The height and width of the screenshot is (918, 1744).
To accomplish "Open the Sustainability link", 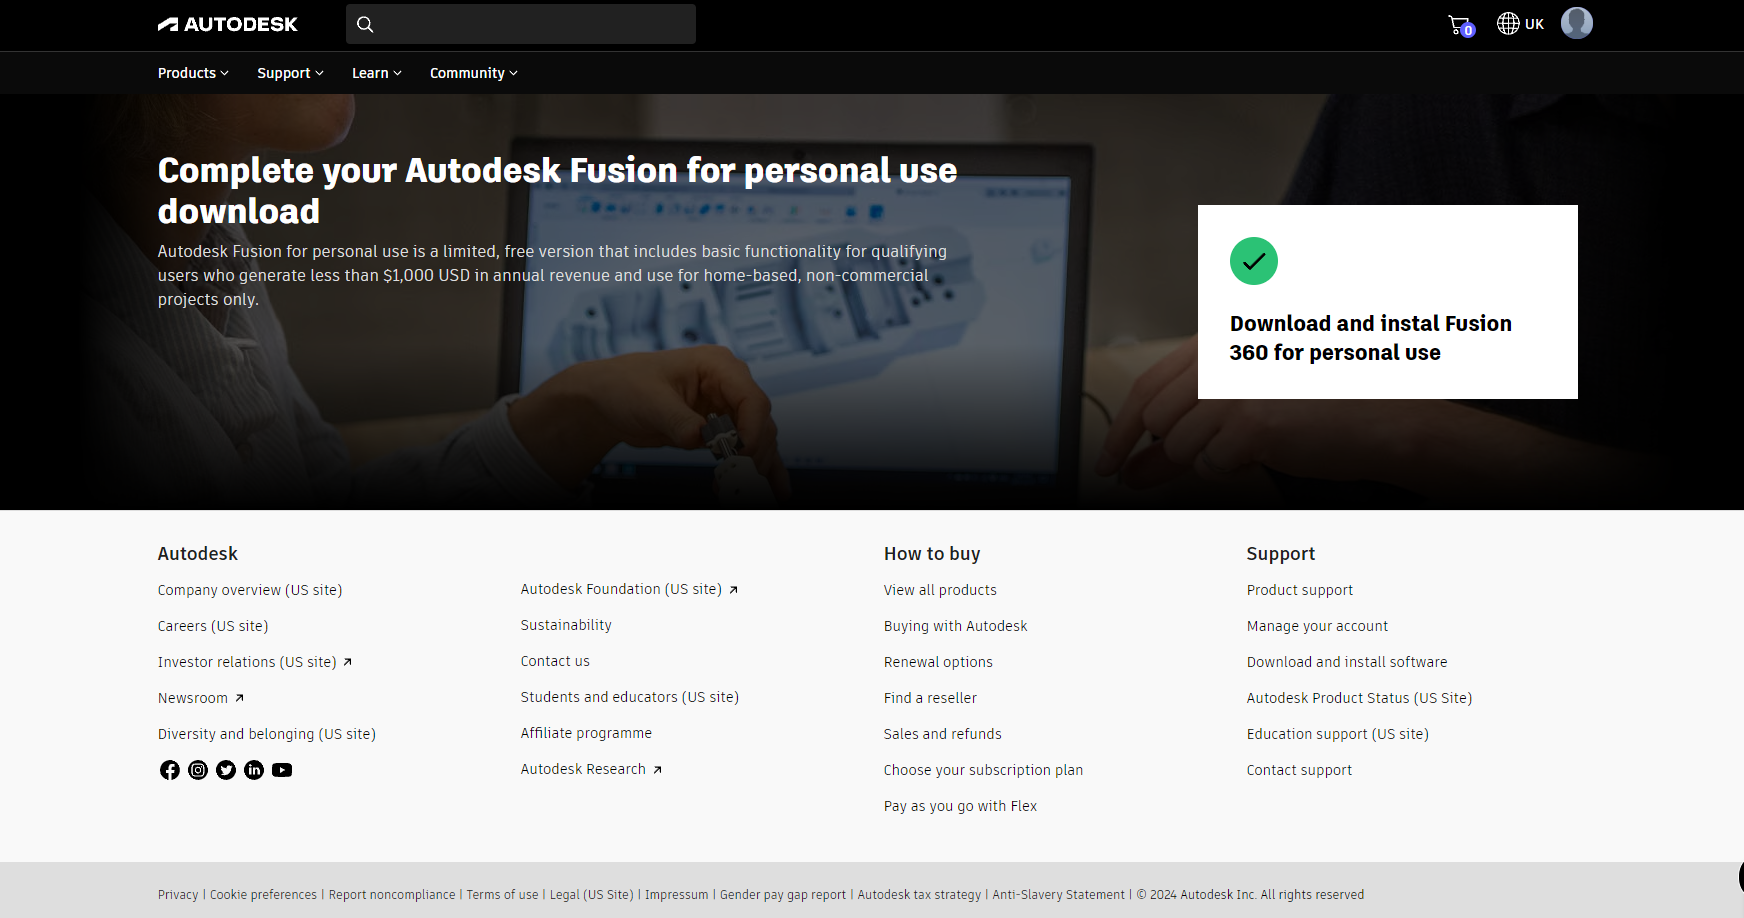I will 566,625.
